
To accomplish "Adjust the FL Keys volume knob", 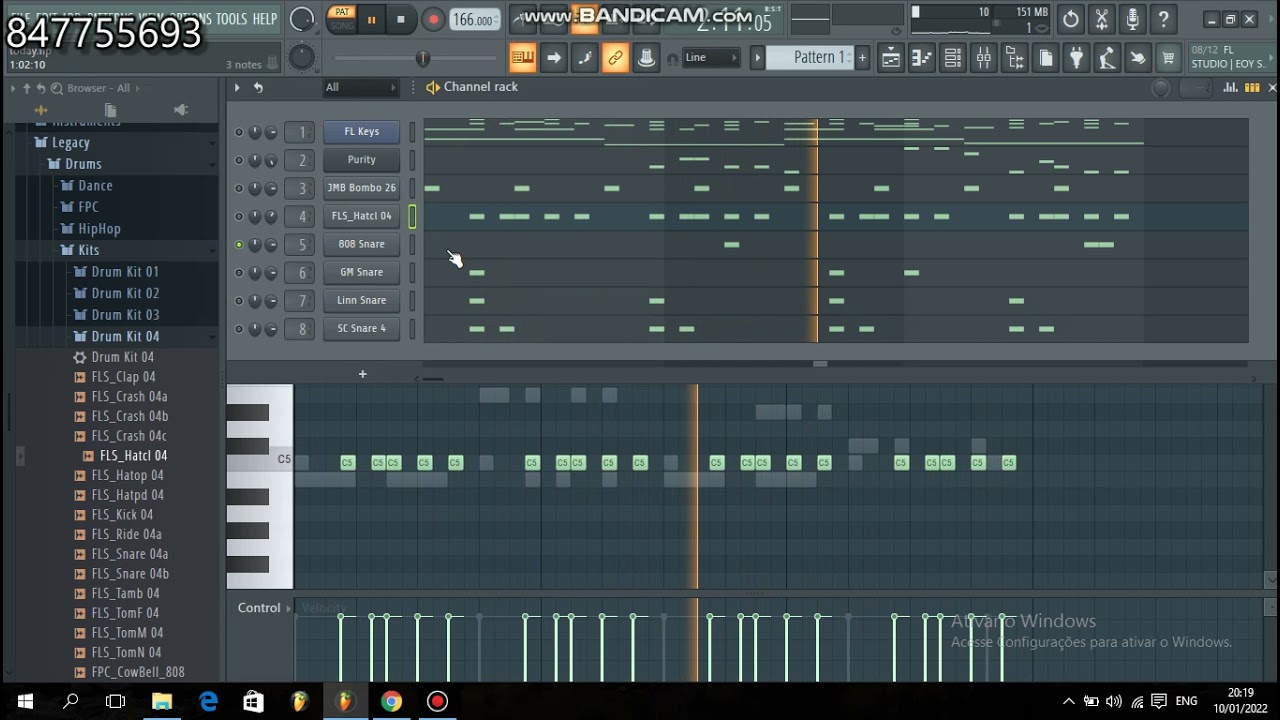I will click(270, 132).
